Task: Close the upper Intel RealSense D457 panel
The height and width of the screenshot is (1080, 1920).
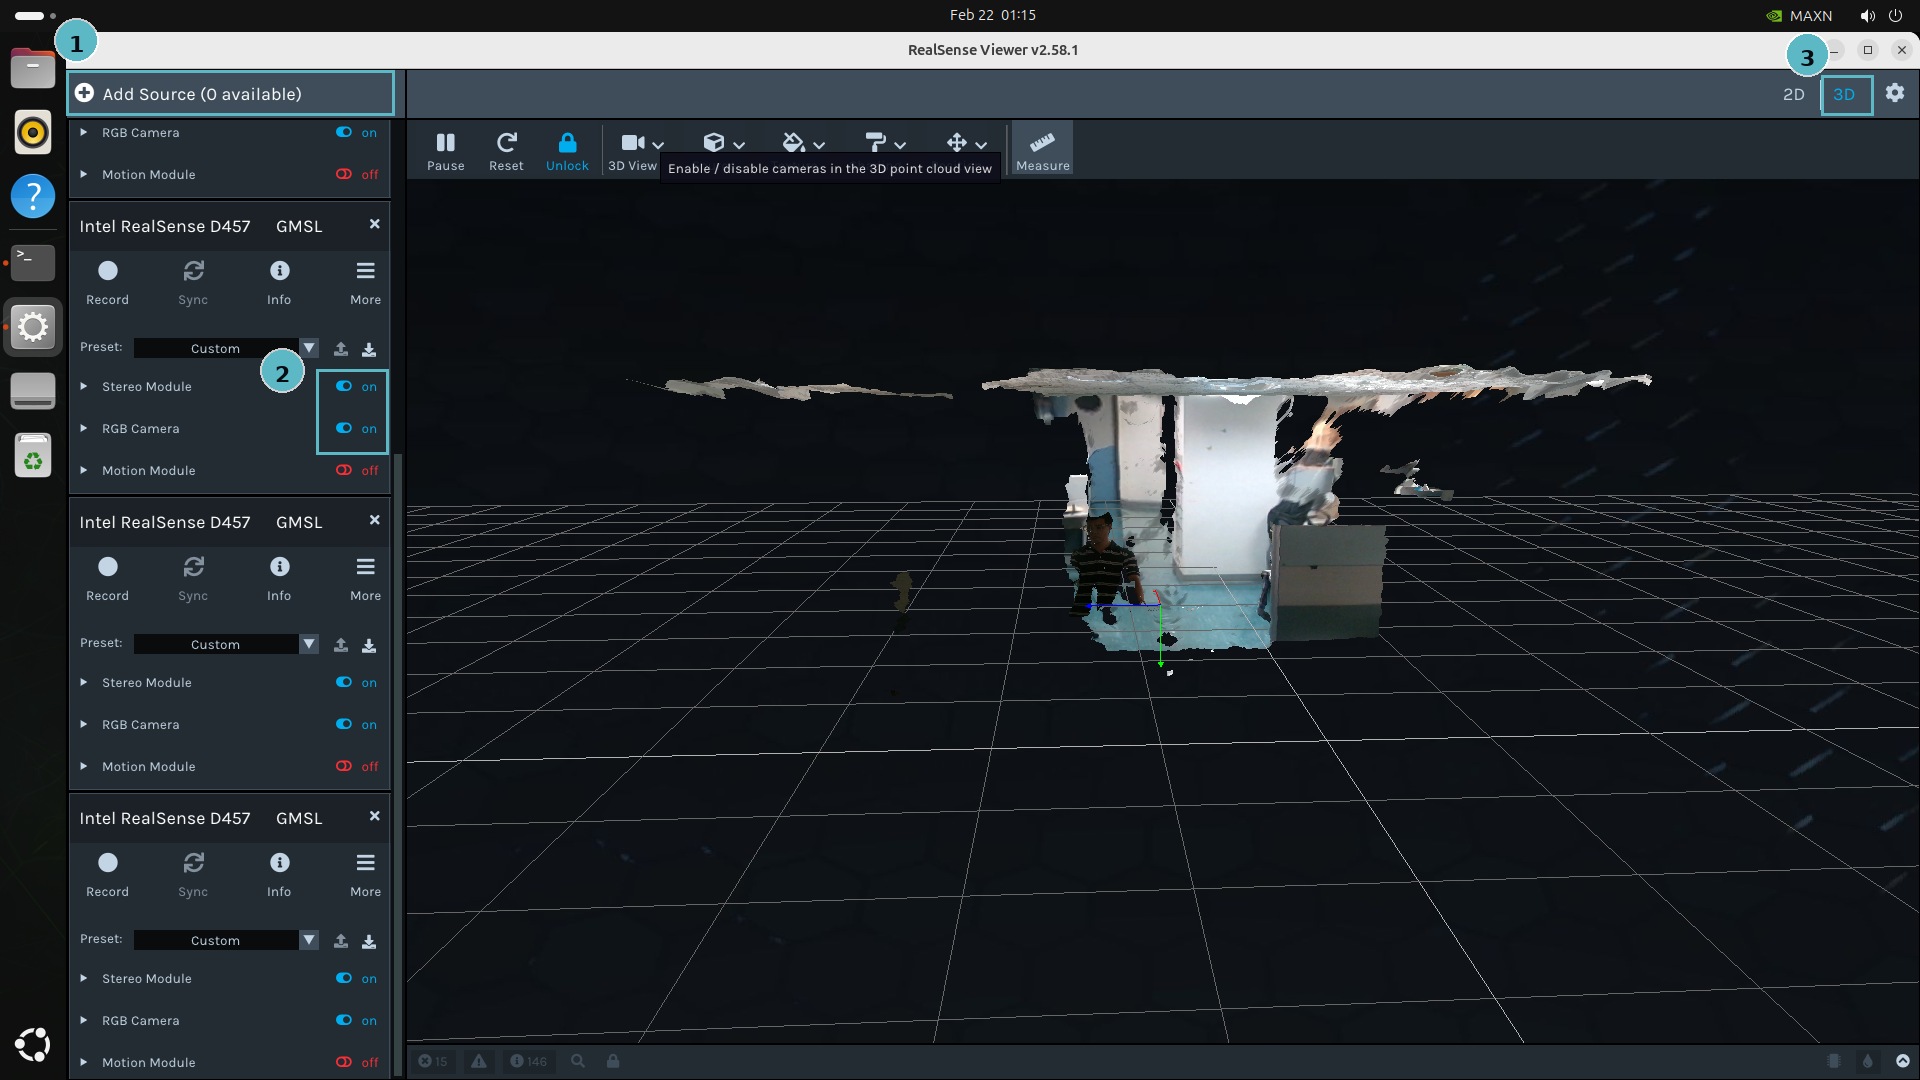Action: tap(374, 225)
